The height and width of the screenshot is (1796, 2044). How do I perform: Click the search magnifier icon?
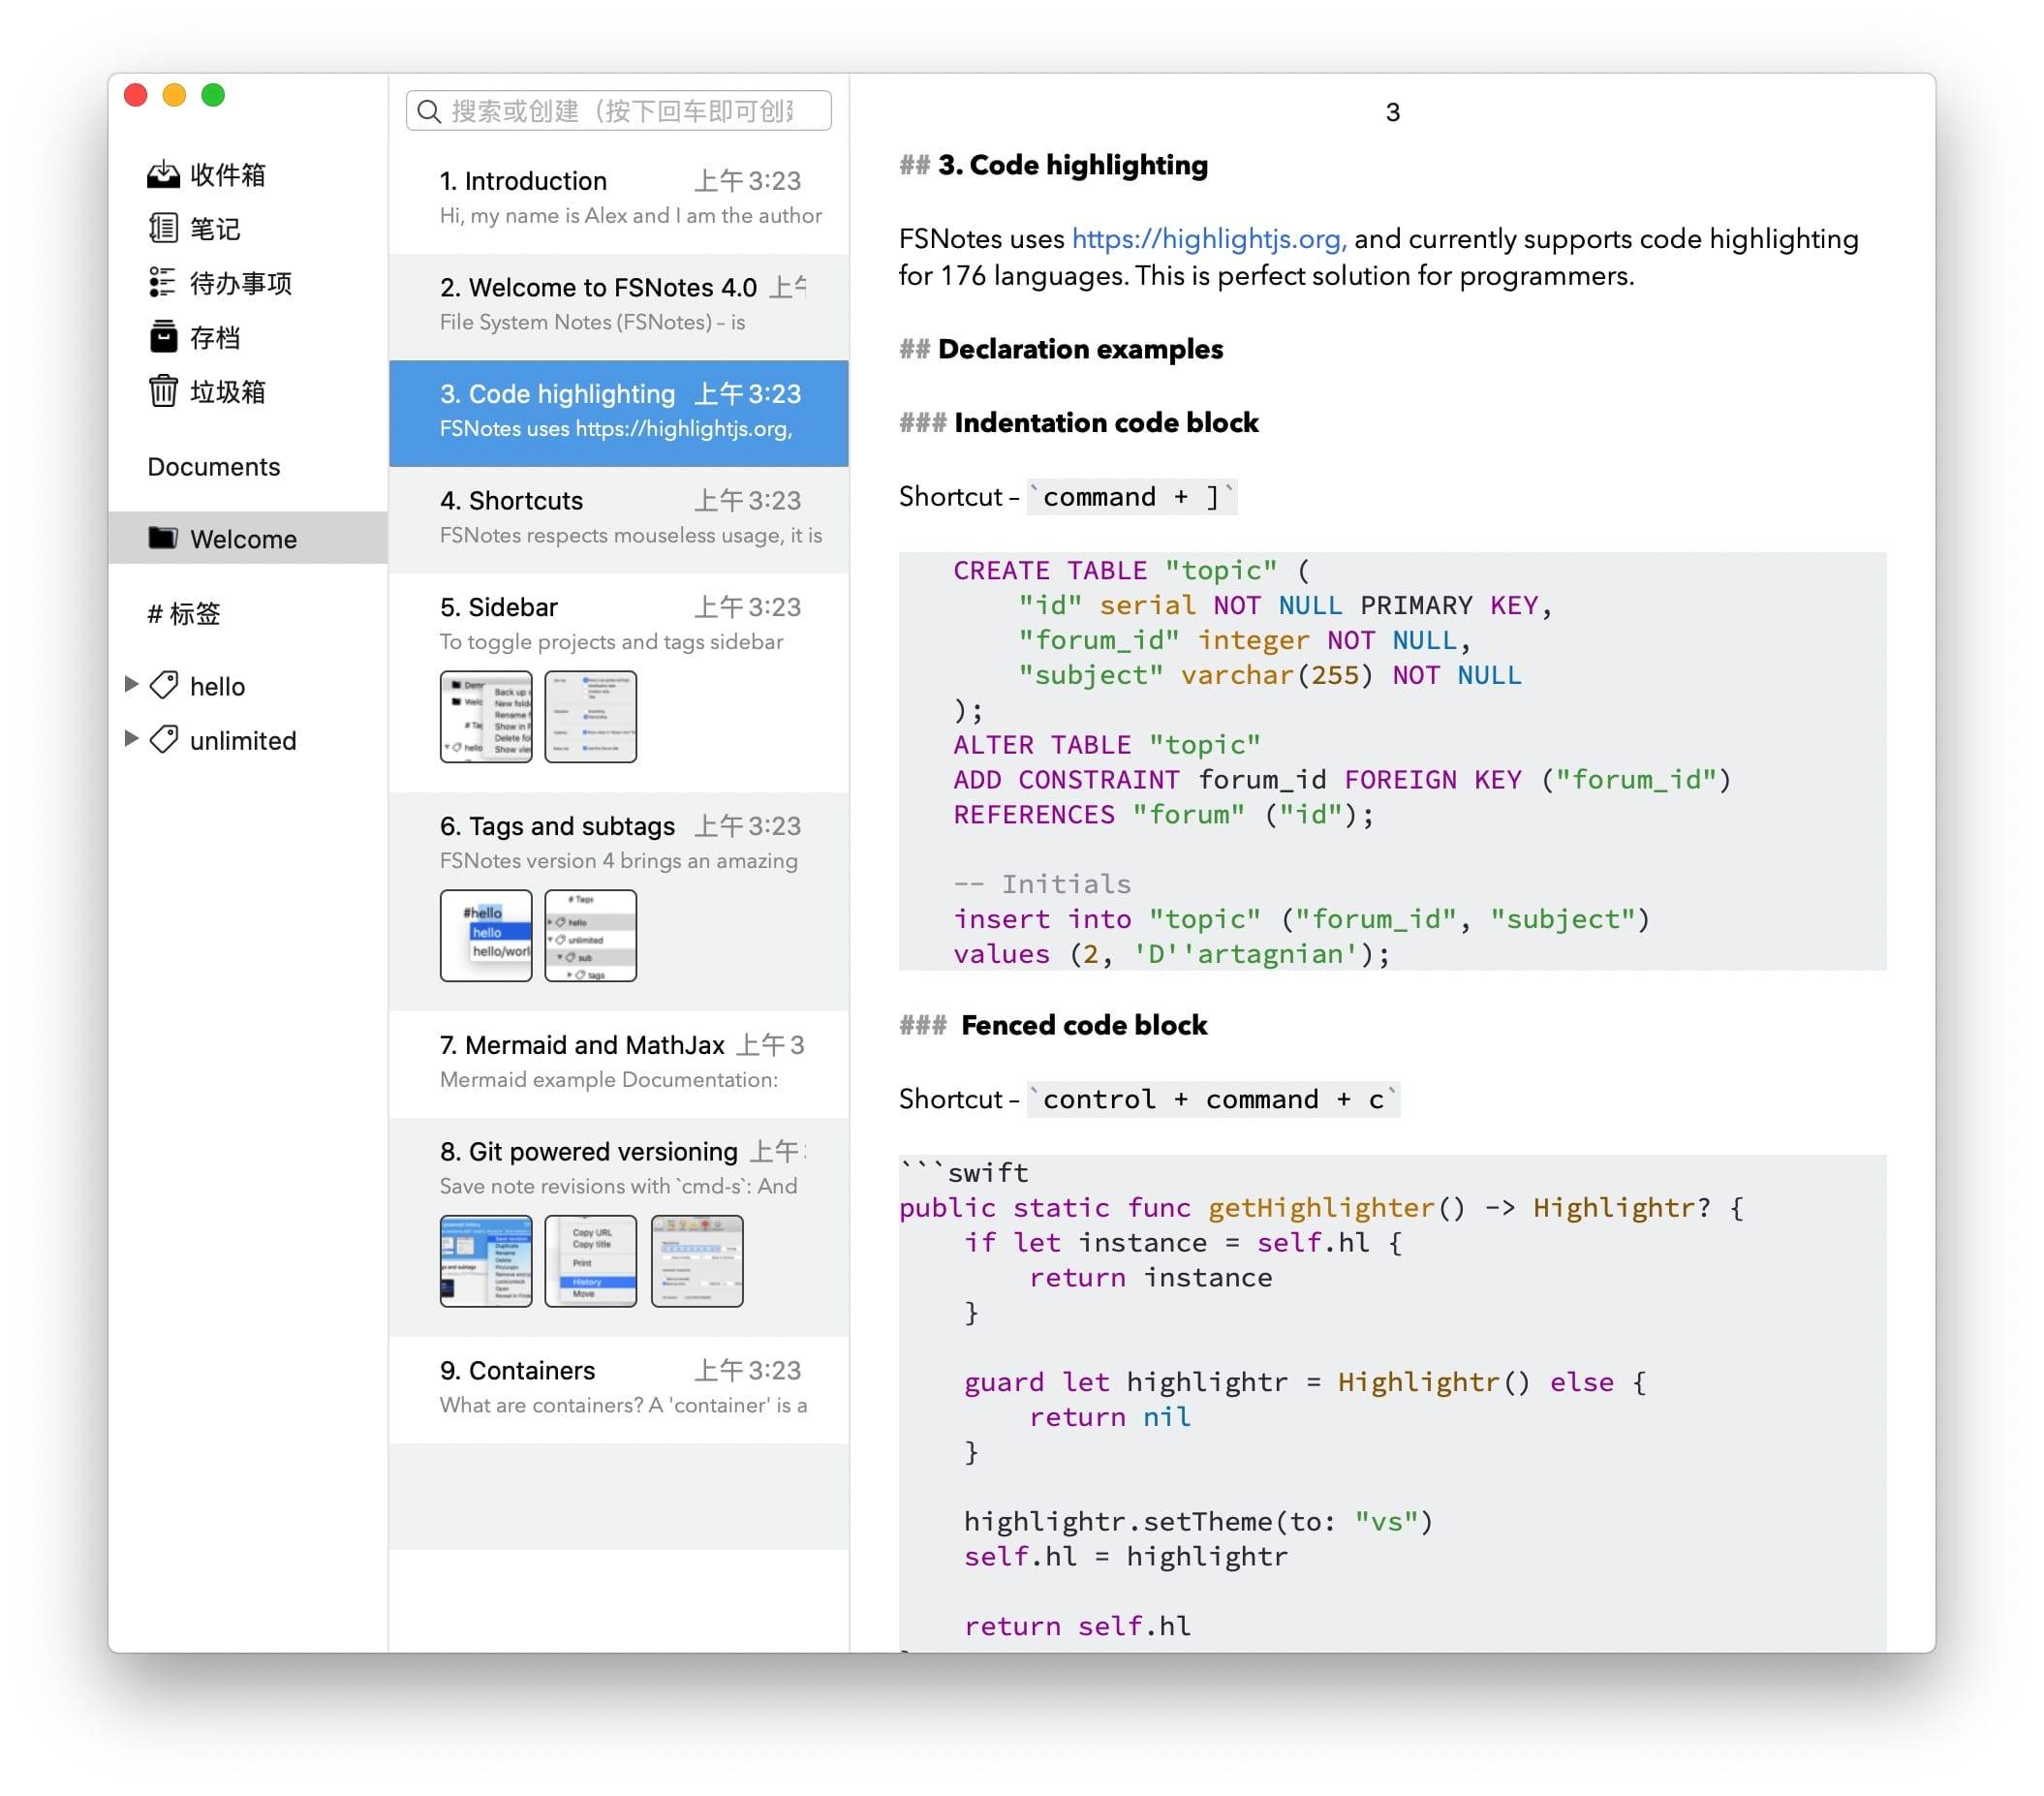429,111
